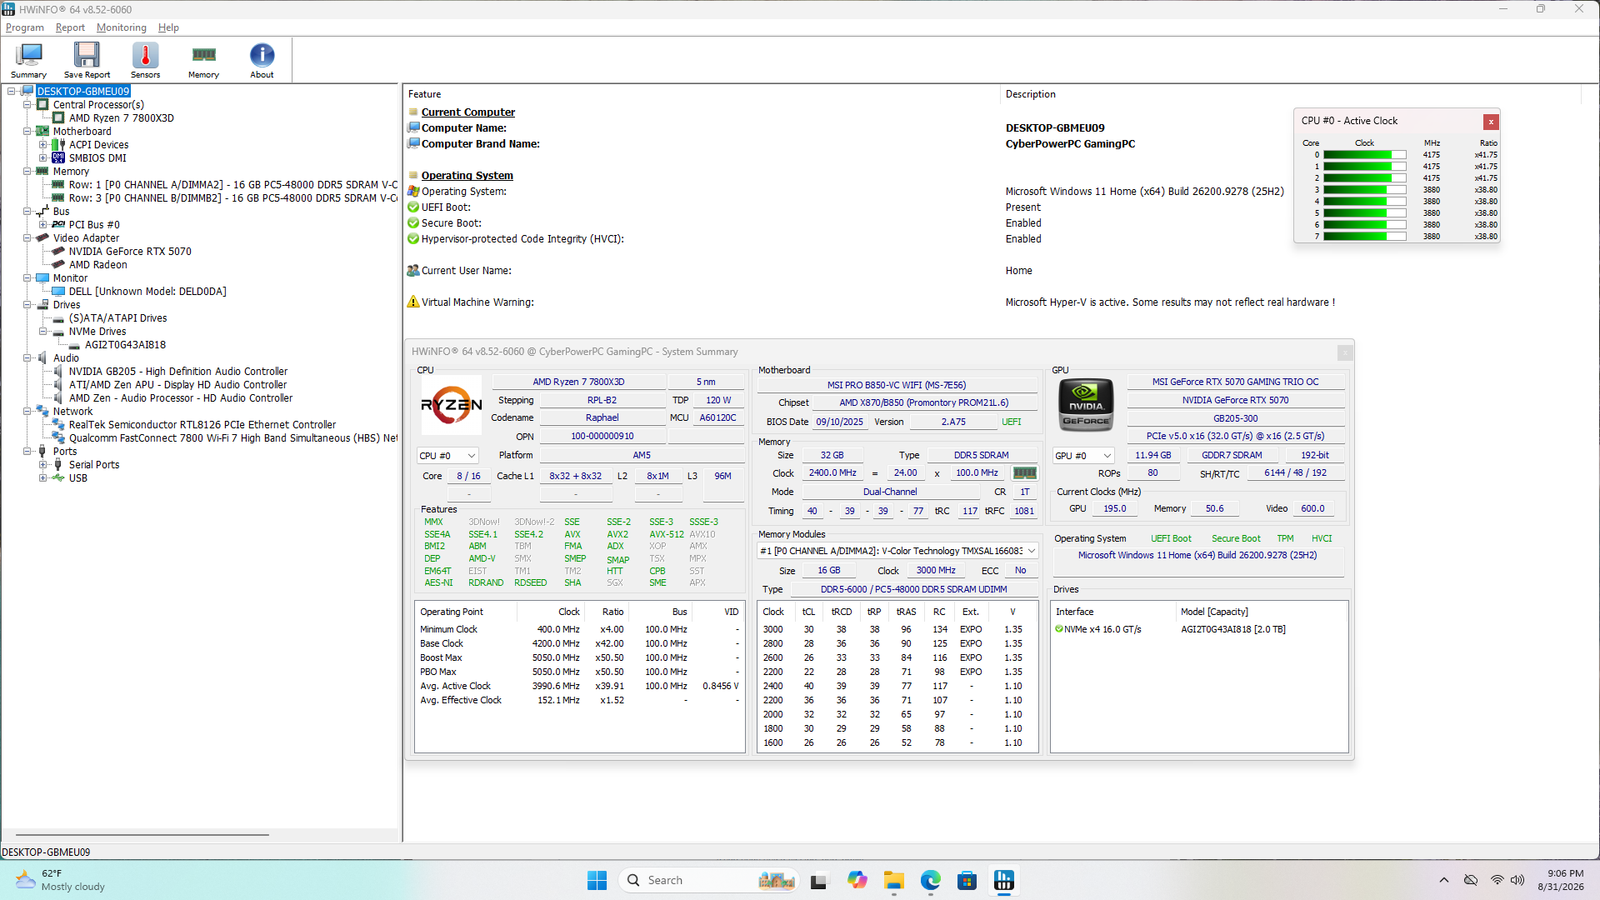Click the NVIDIA GeForce logo

coord(1086,405)
